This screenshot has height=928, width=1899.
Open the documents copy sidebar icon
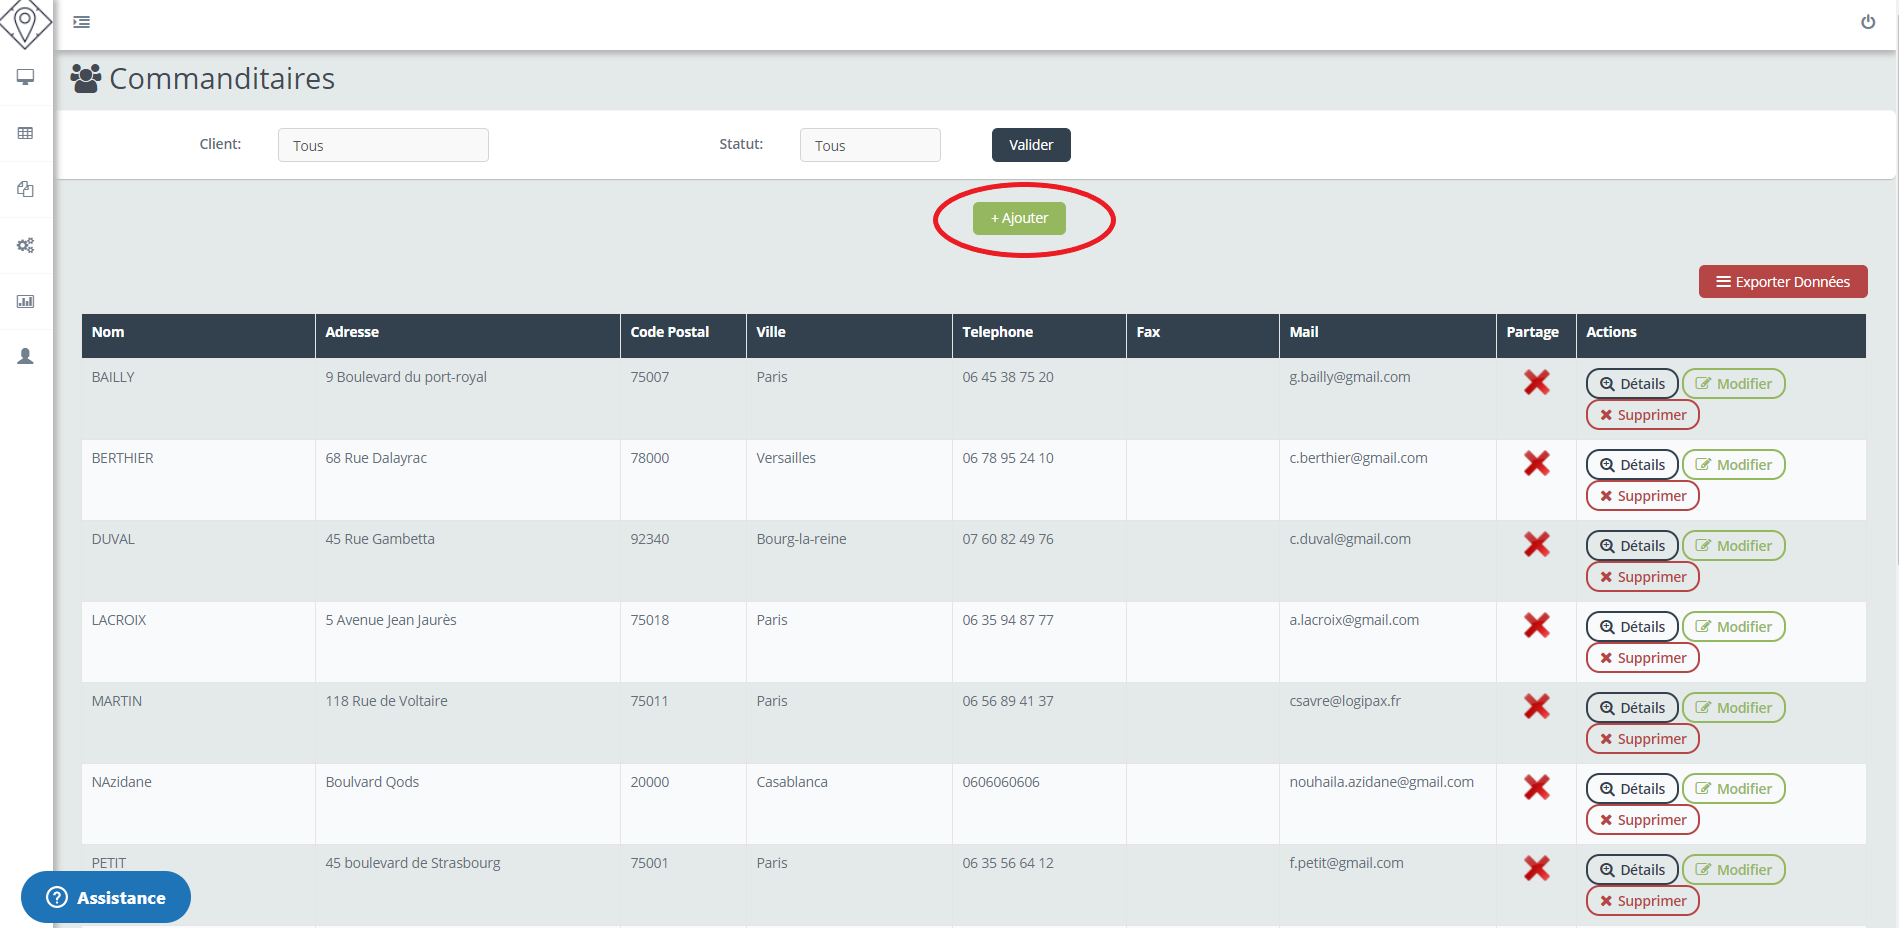(x=26, y=189)
